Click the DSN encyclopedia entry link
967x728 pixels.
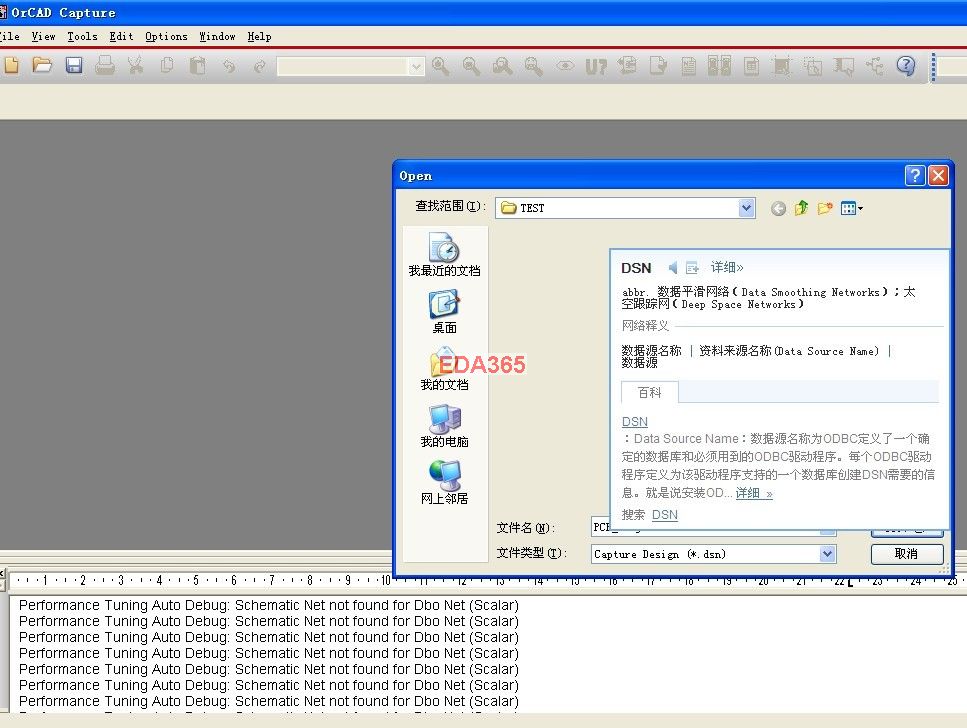(635, 422)
